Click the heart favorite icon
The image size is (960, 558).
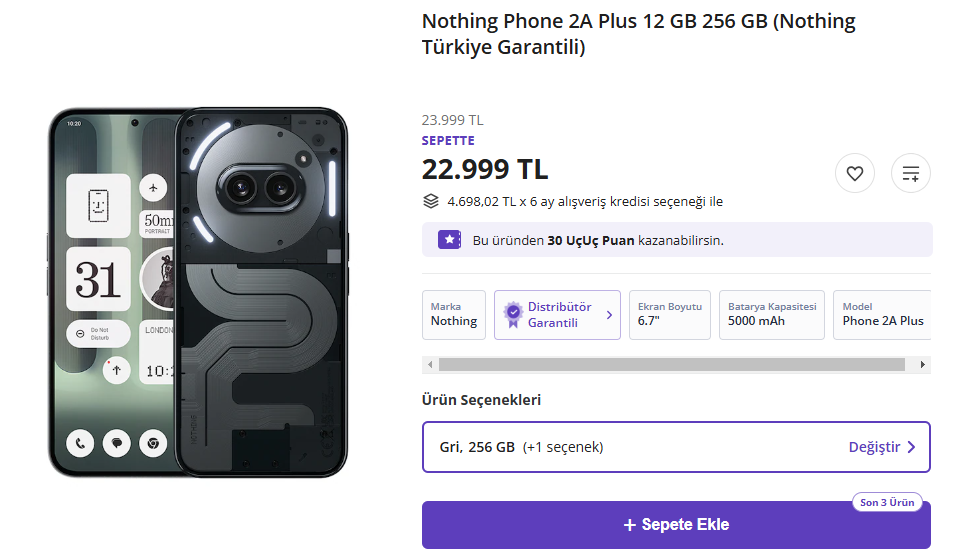tap(854, 174)
